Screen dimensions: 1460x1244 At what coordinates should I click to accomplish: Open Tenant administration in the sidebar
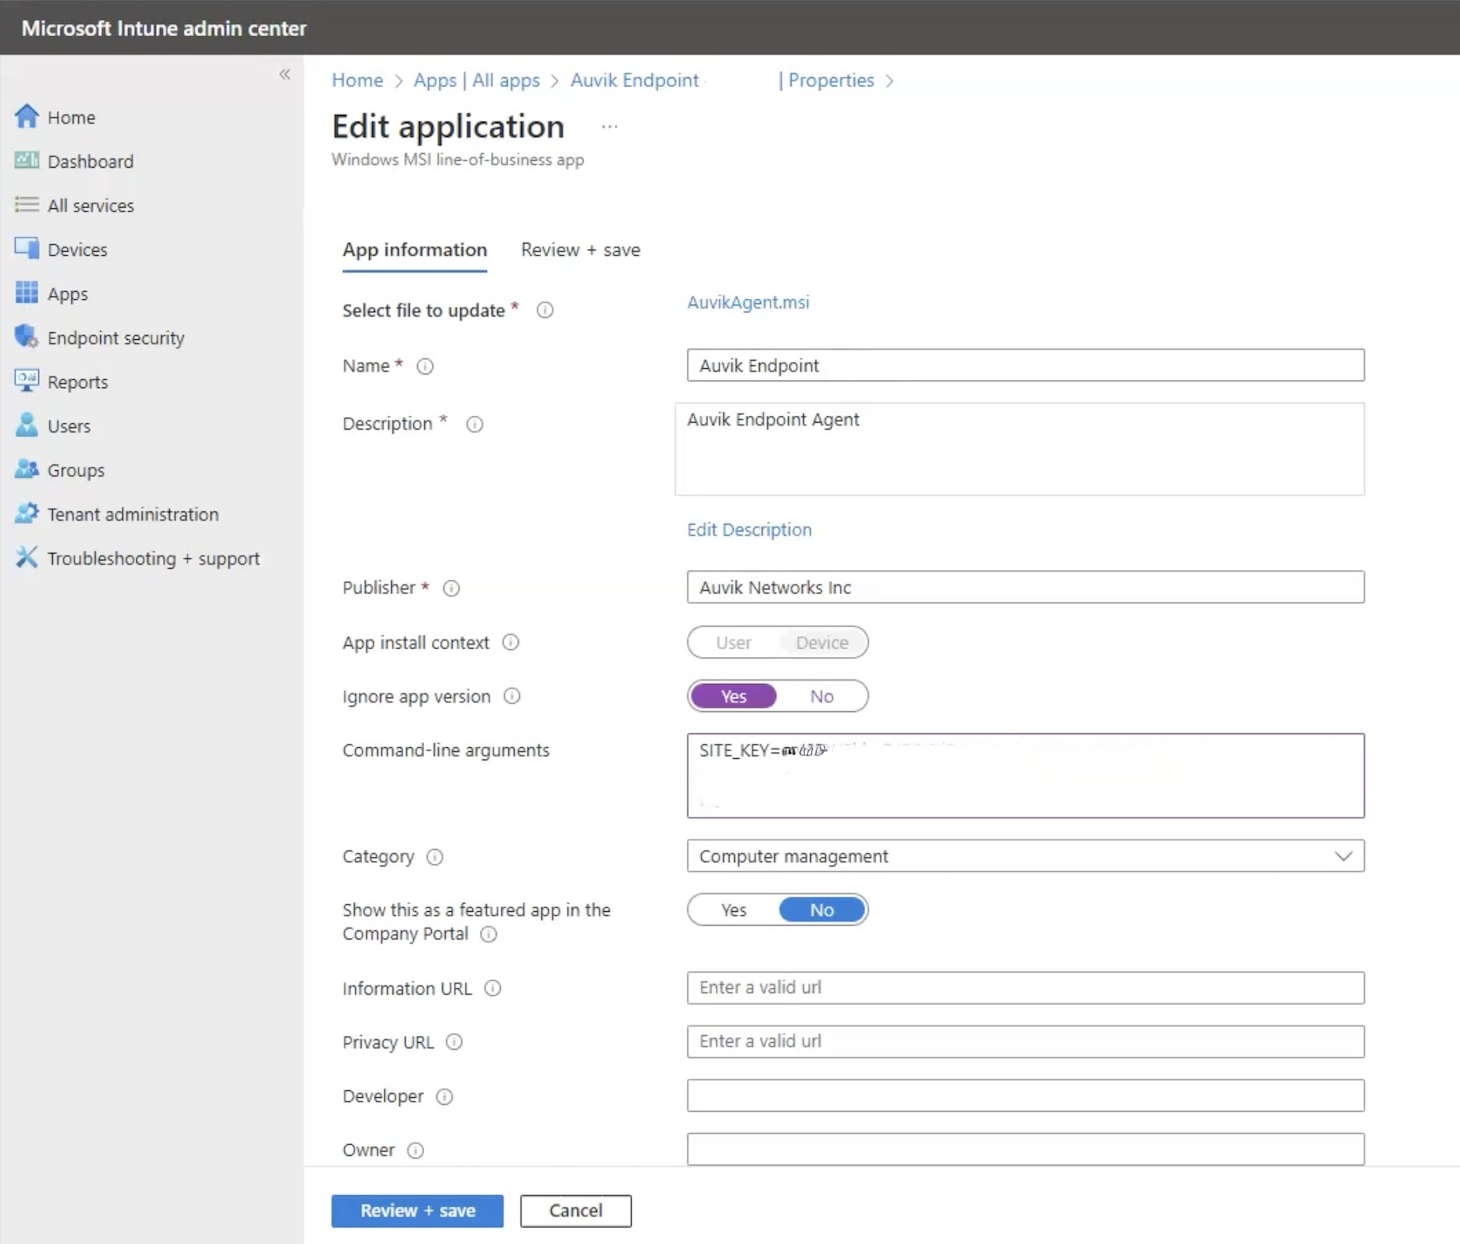(133, 514)
